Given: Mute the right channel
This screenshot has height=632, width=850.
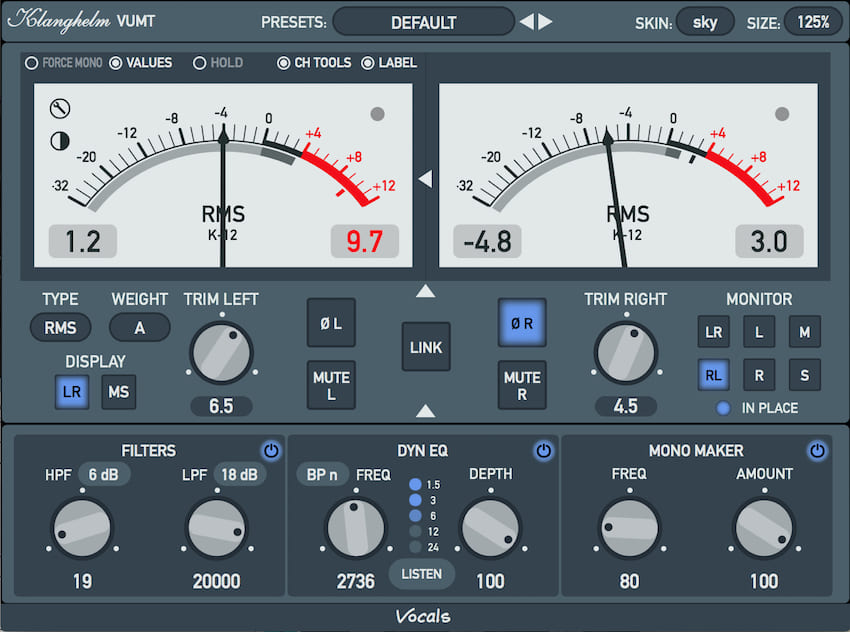Looking at the screenshot, I should pos(522,385).
